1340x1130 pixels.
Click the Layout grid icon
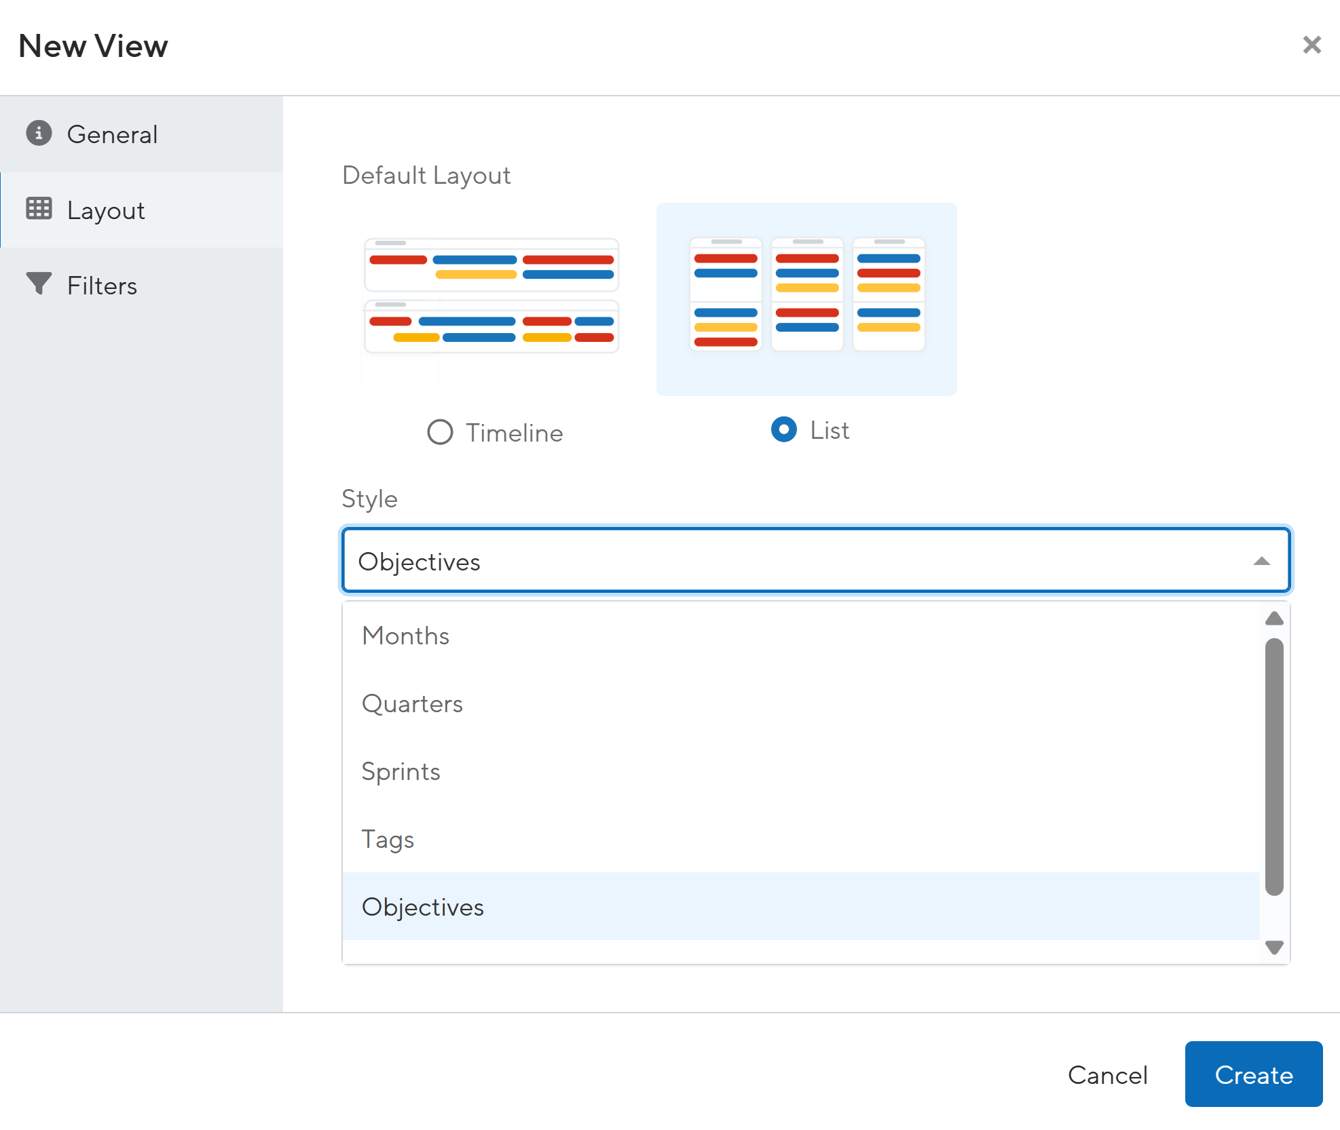(x=39, y=208)
